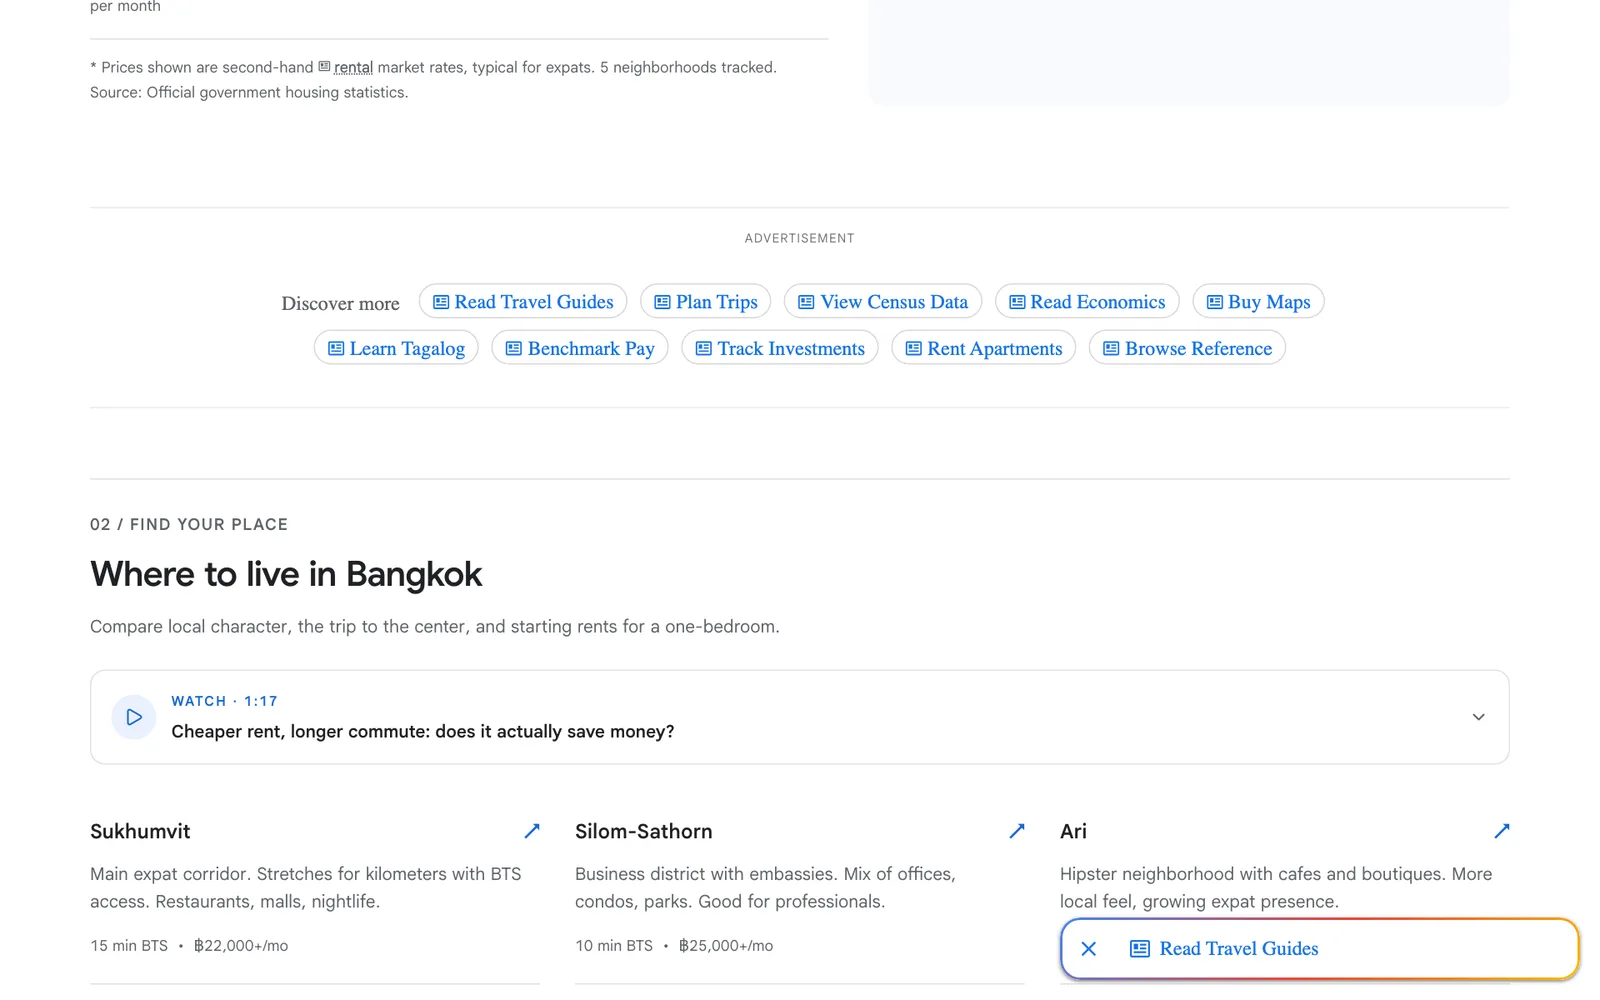
Task: Select the Benchmark Pay chip
Action: [x=580, y=348]
